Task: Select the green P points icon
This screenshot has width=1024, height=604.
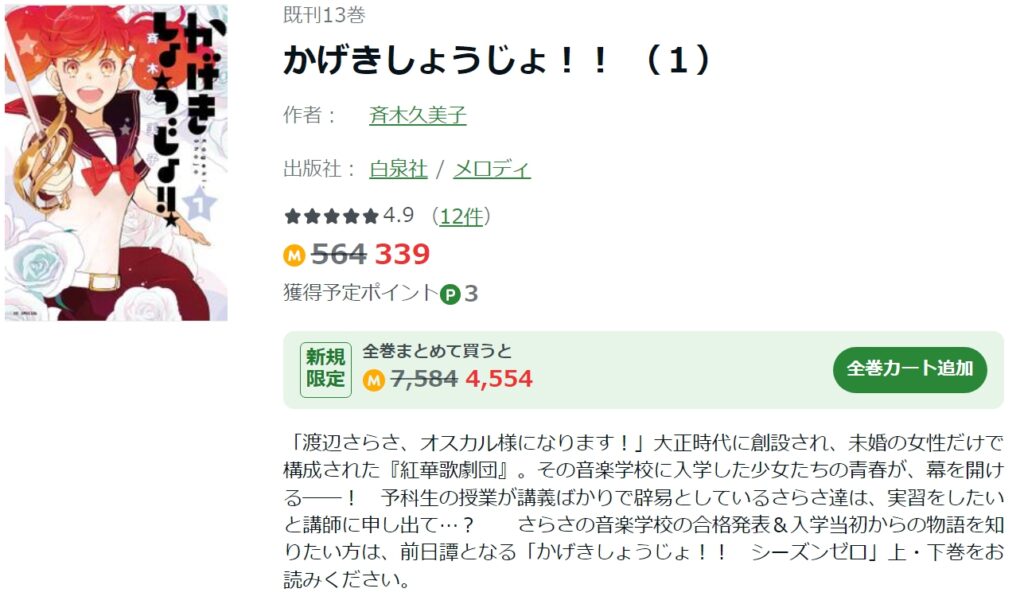Action: [x=450, y=294]
